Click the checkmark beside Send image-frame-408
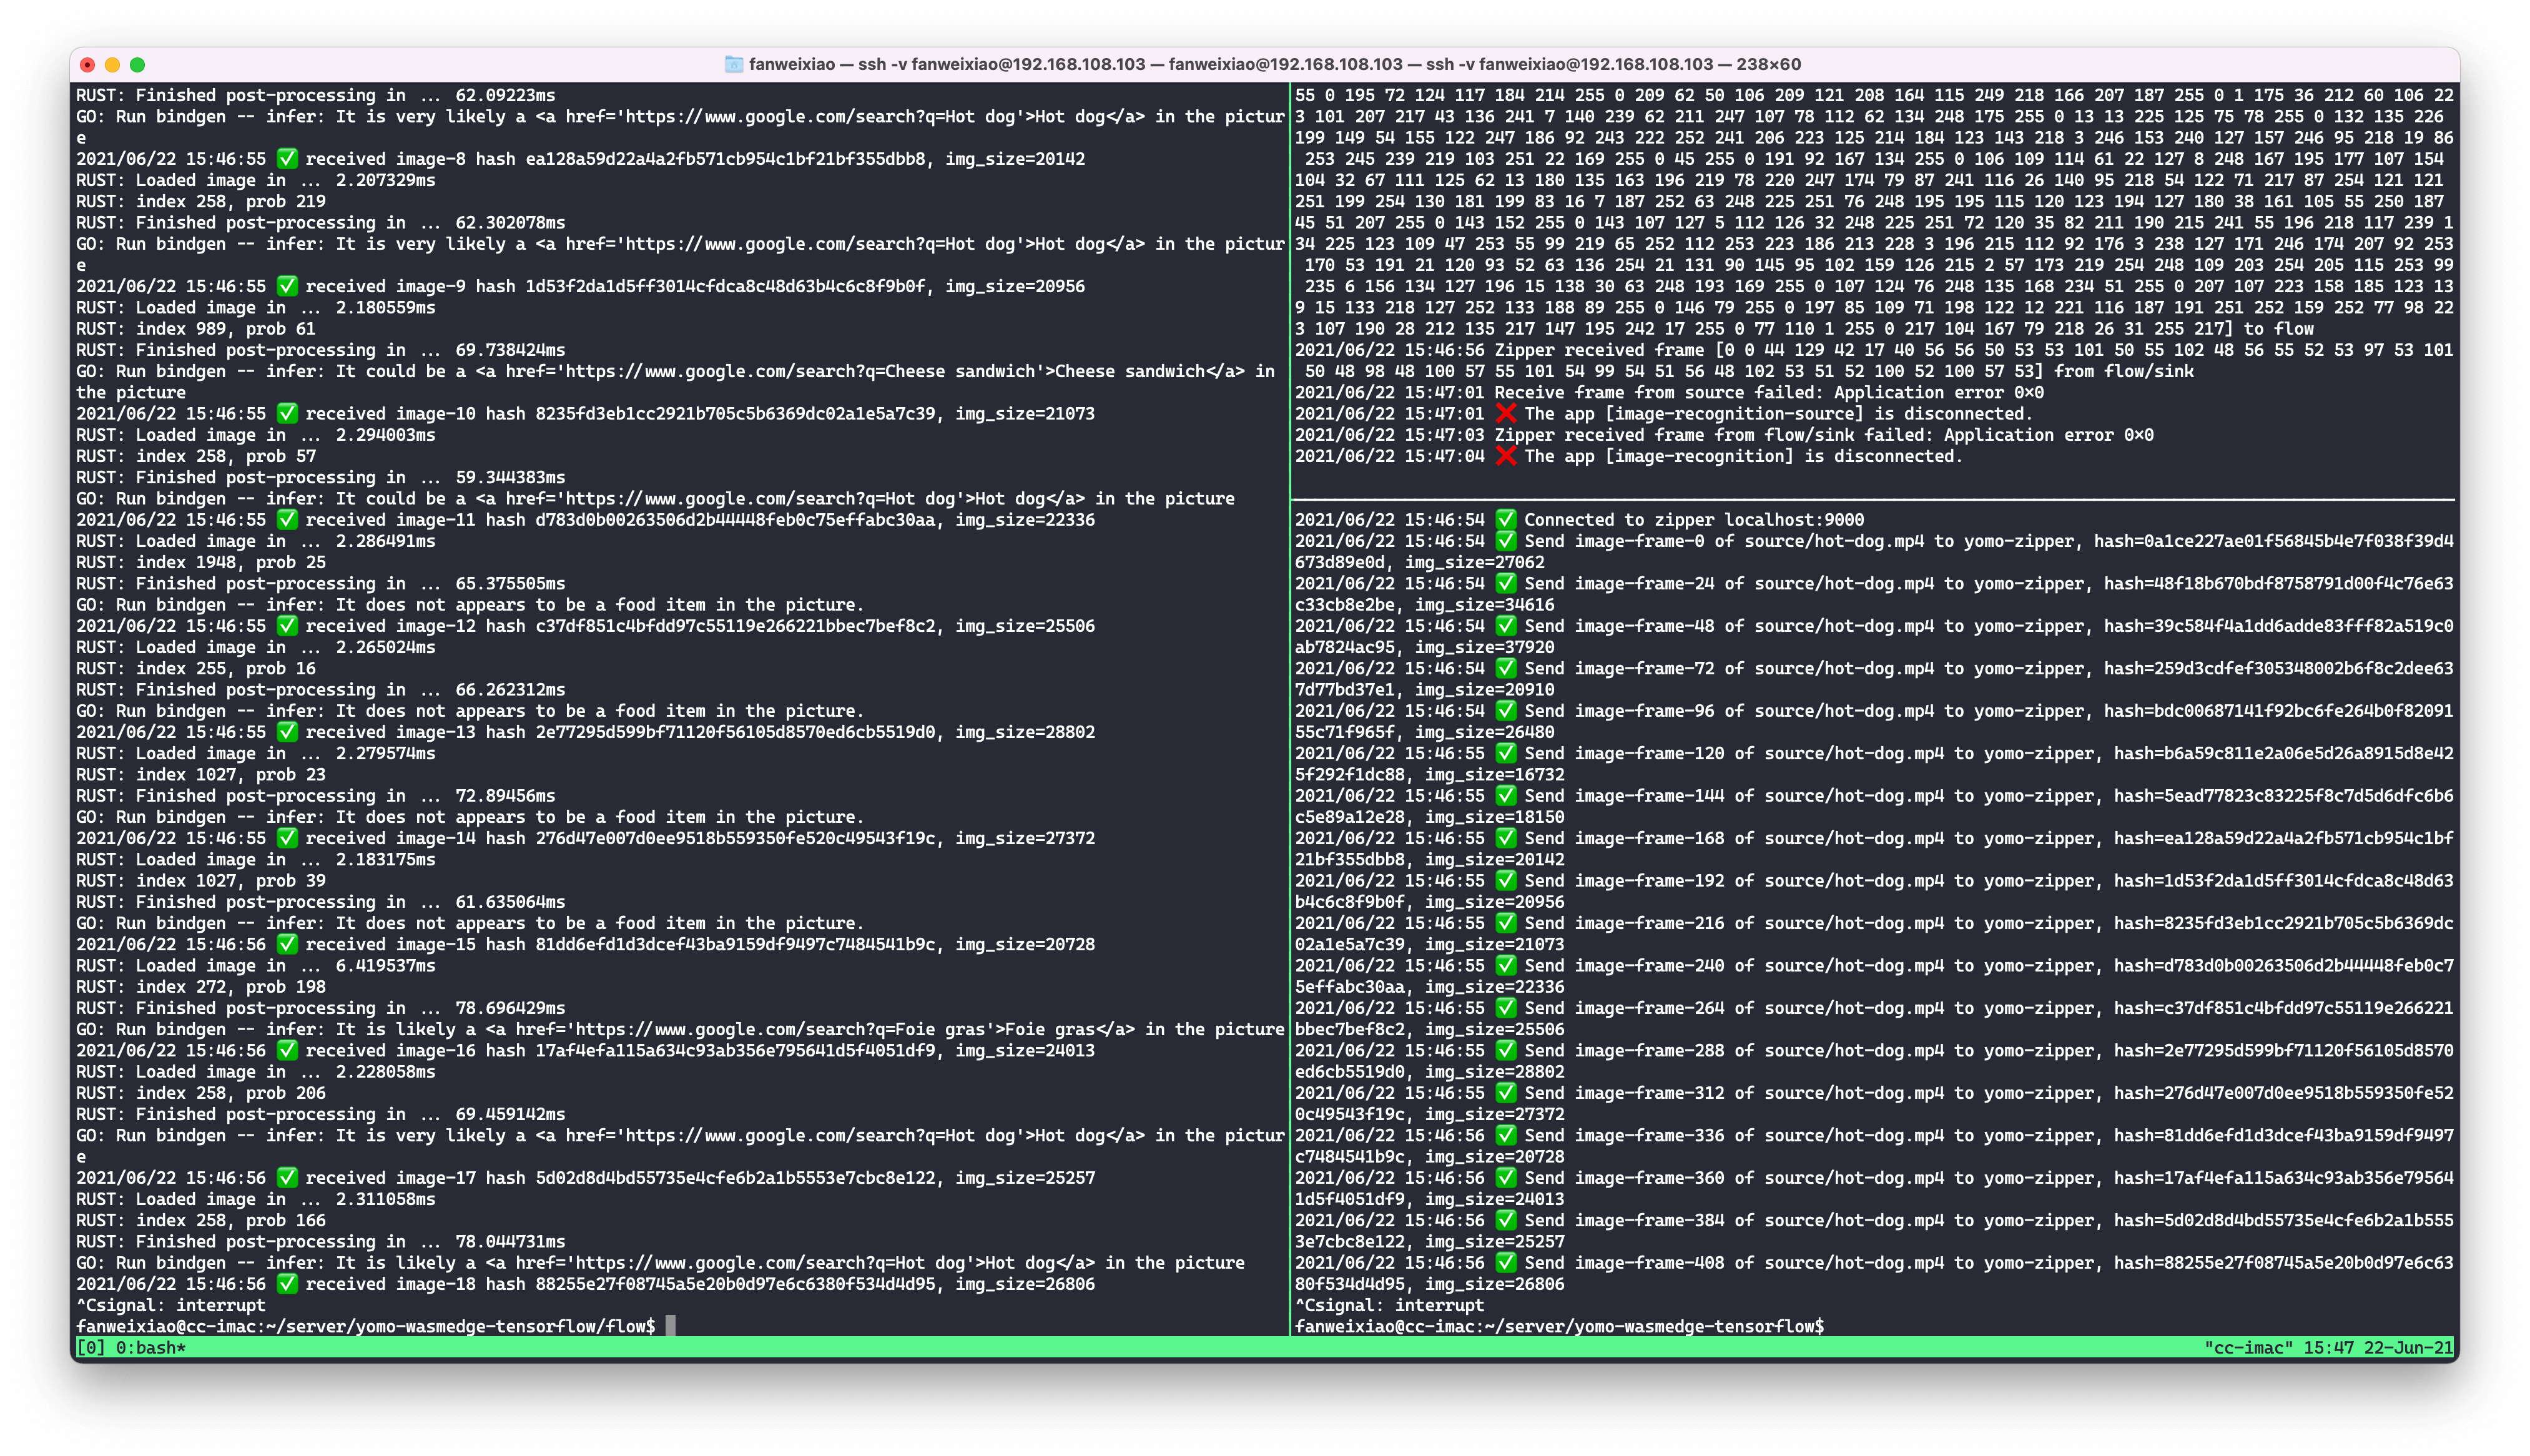Screen dimensions: 2530x1456 (x=1506, y=1262)
